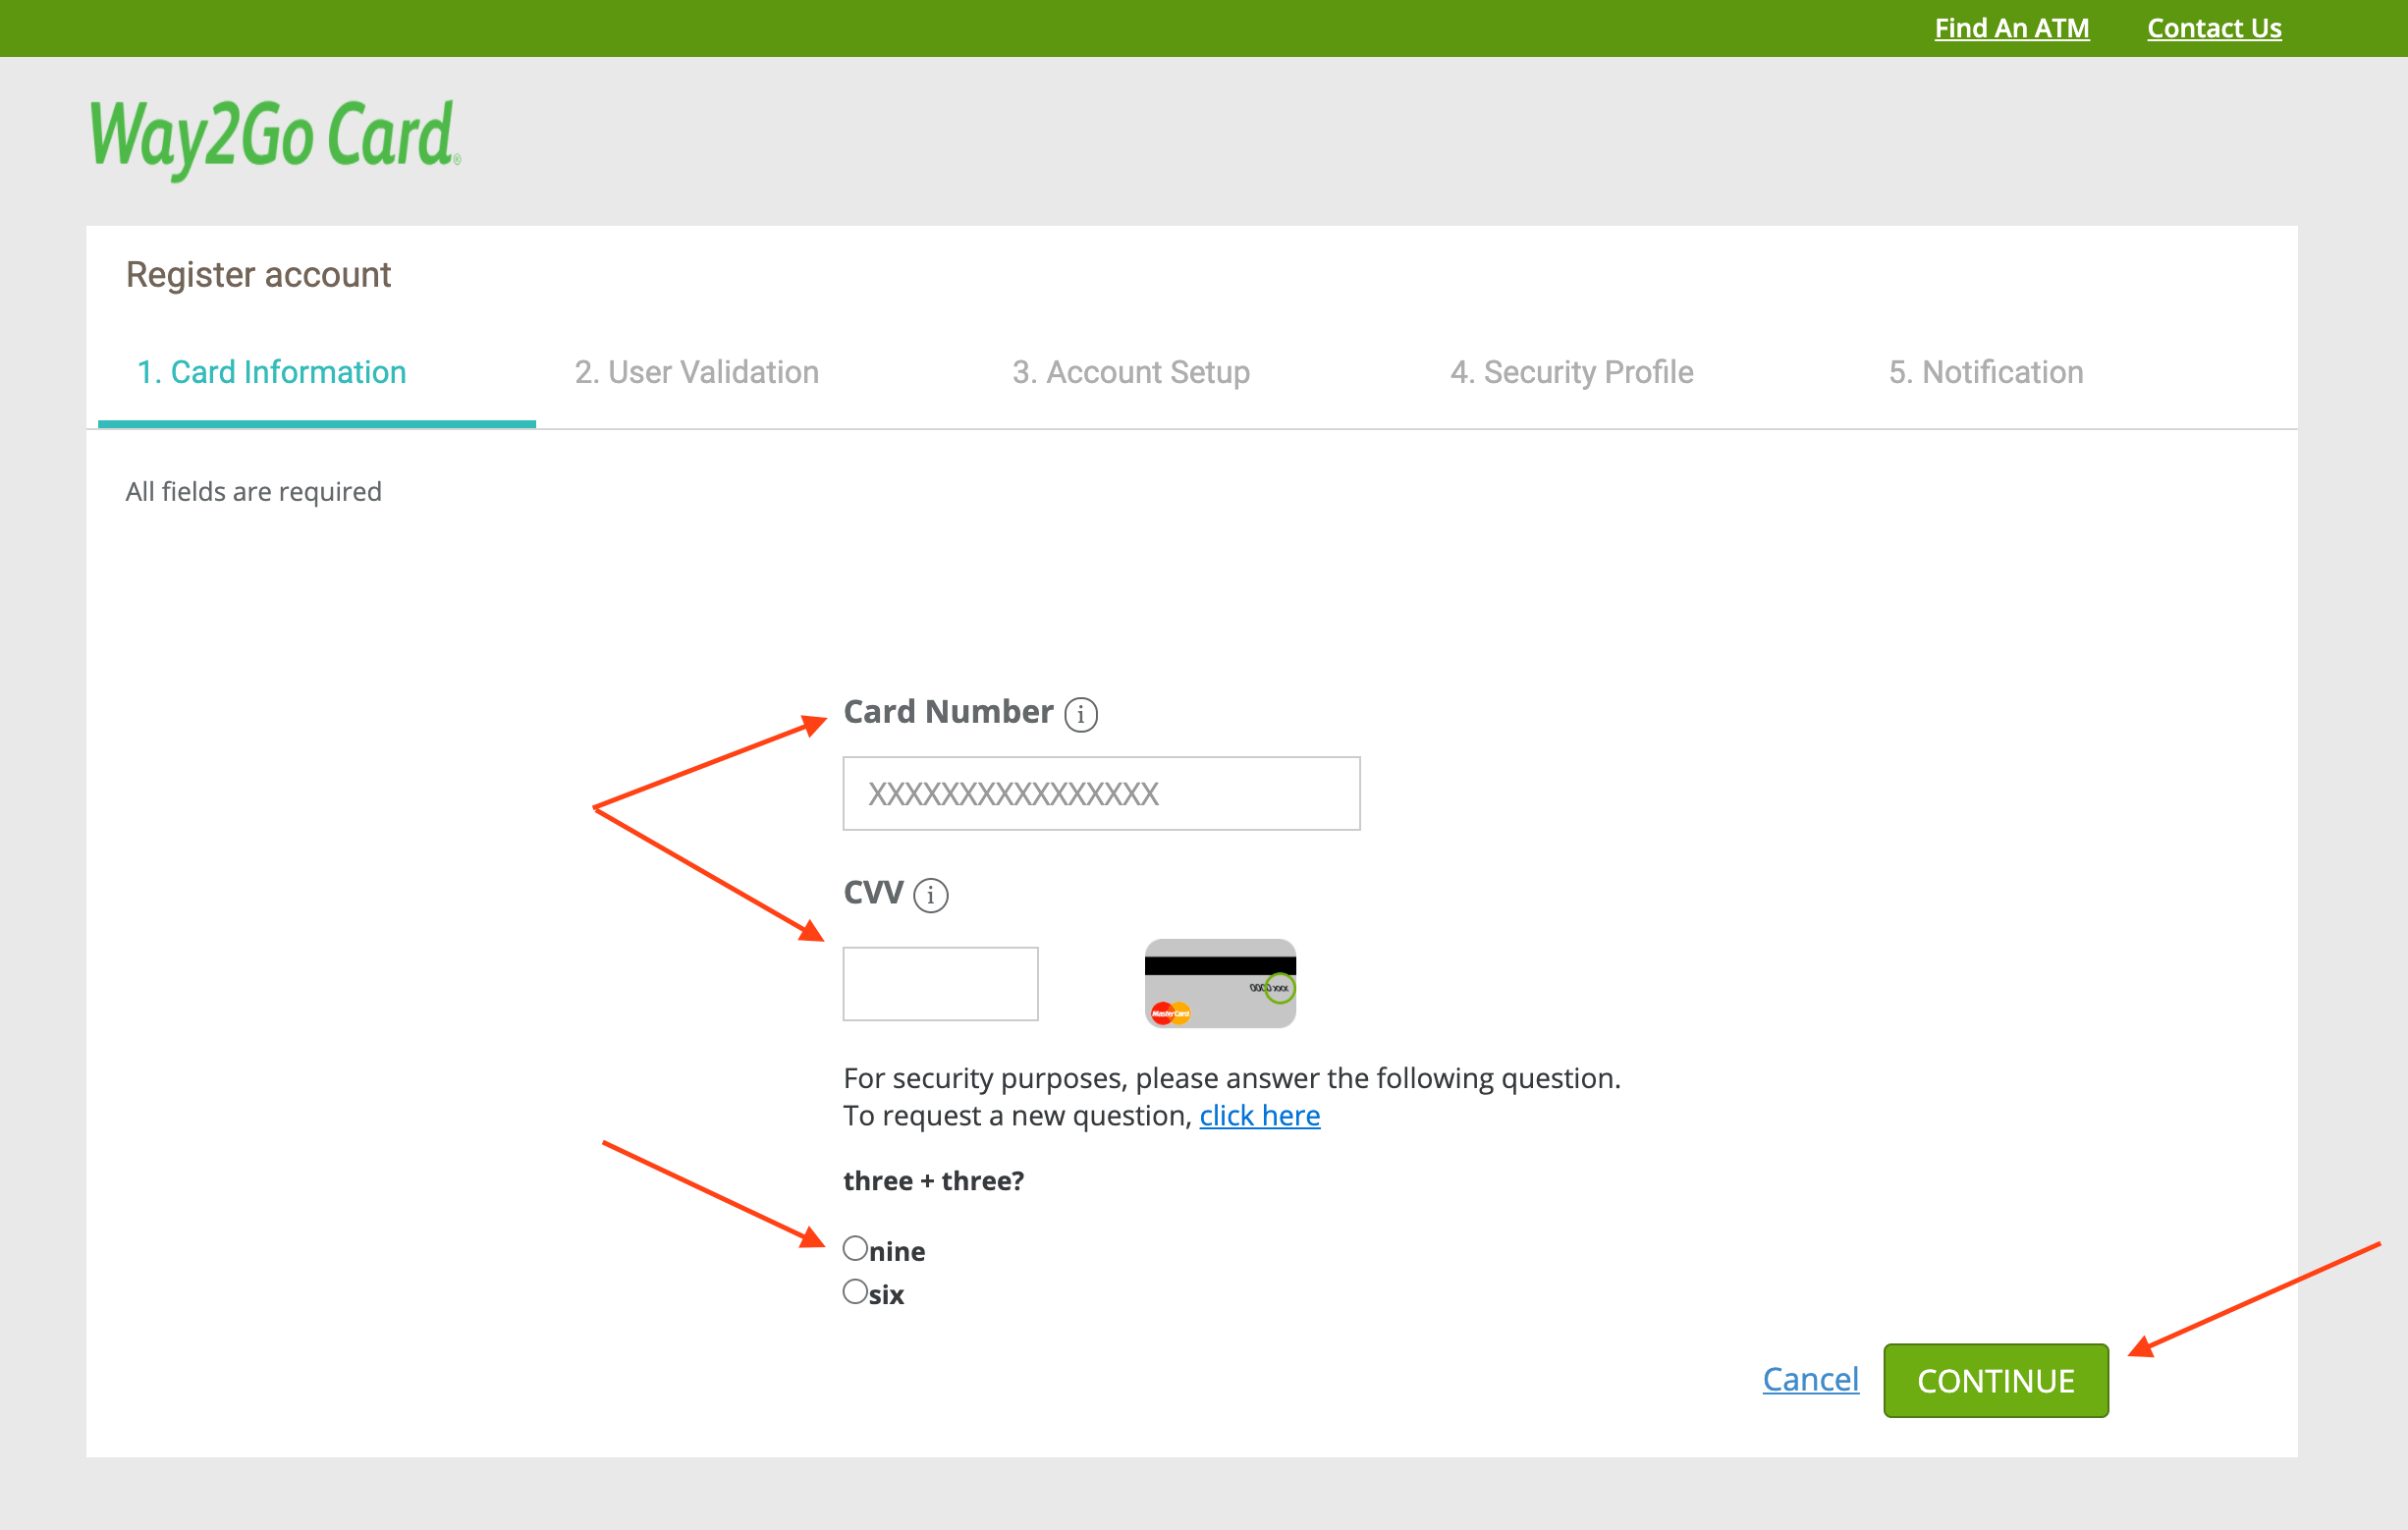
Task: Click 'click here' for new question
Action: (1259, 1115)
